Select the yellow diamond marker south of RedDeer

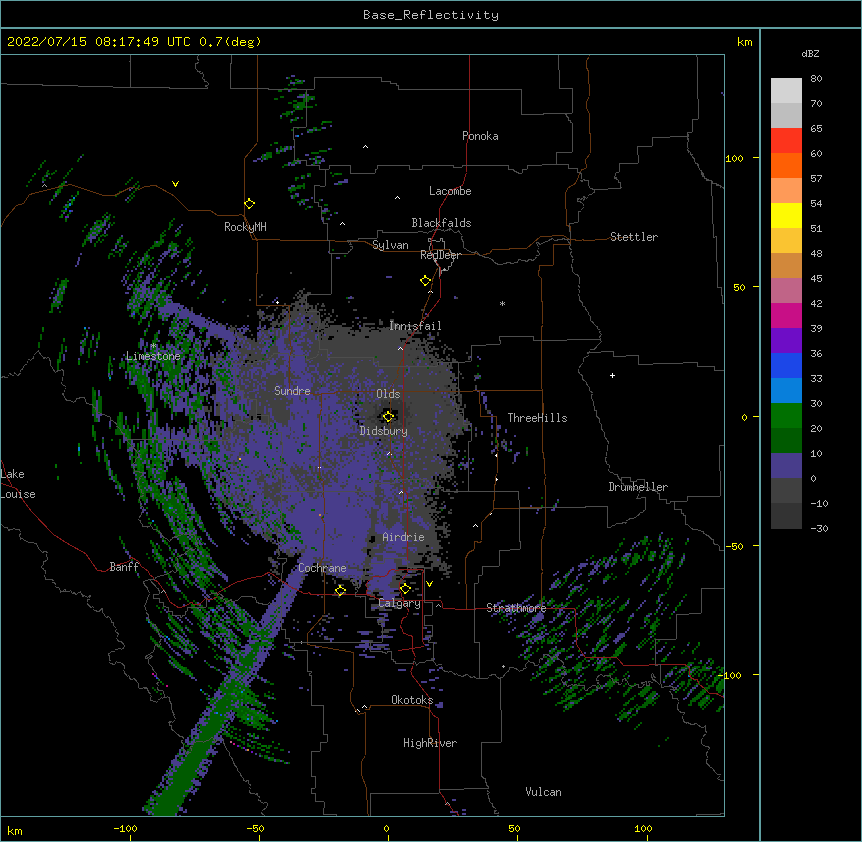click(x=426, y=281)
